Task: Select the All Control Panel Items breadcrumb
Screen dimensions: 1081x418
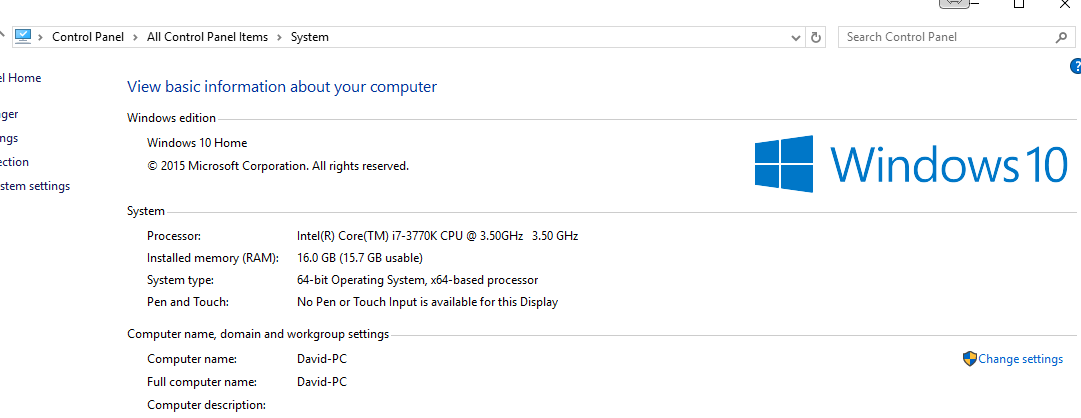Action: click(x=208, y=37)
